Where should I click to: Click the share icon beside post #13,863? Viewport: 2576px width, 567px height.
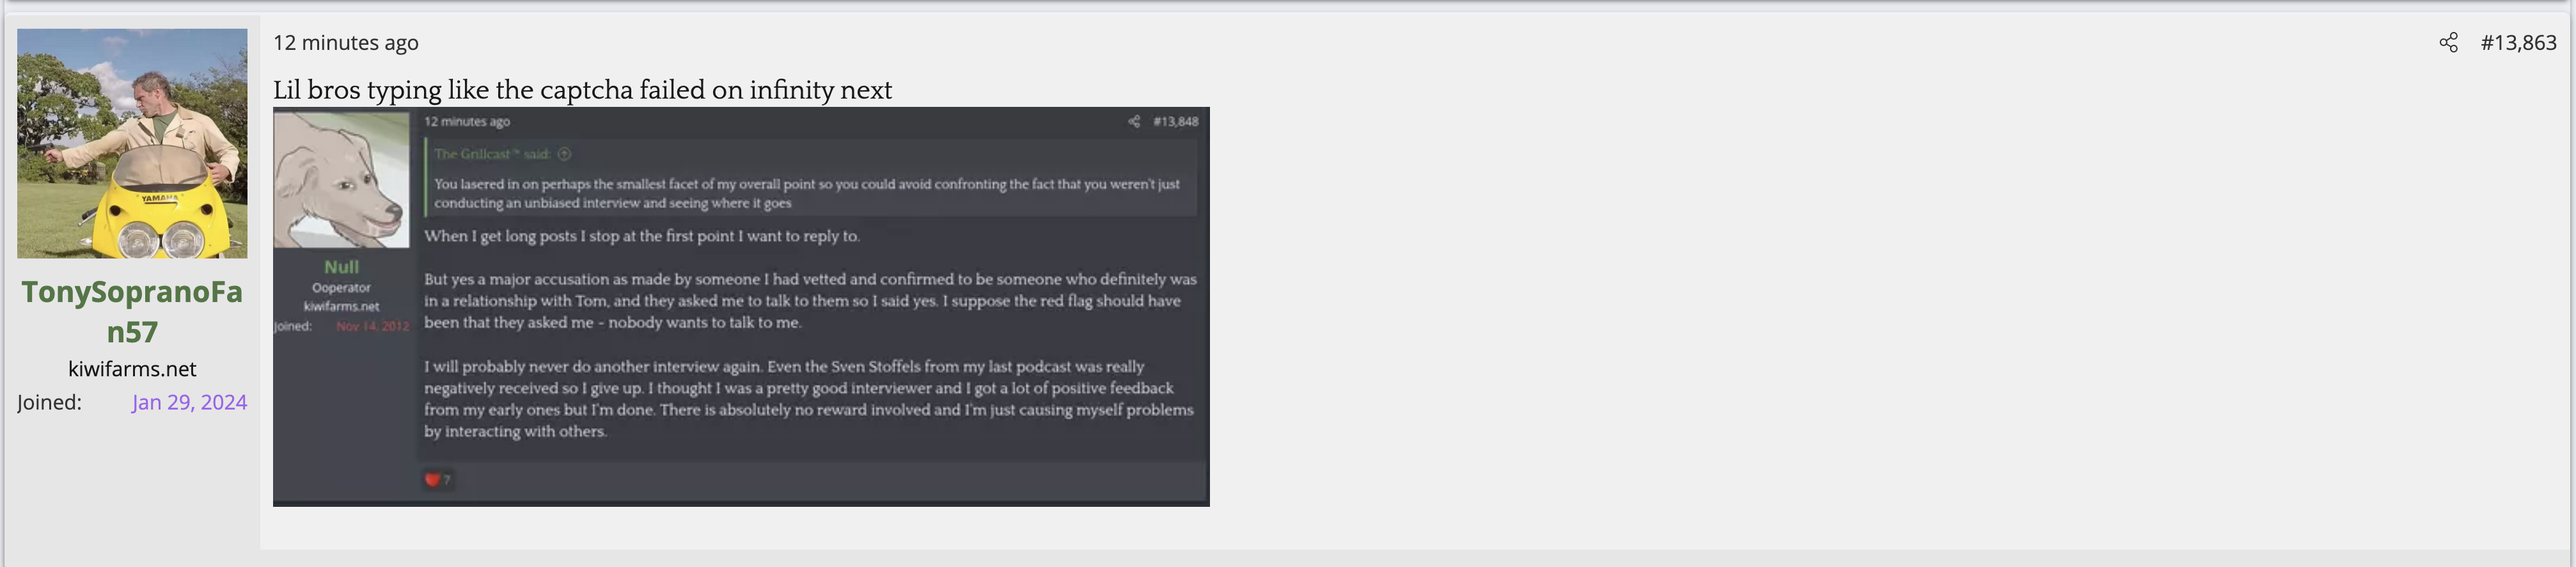pos(2448,42)
